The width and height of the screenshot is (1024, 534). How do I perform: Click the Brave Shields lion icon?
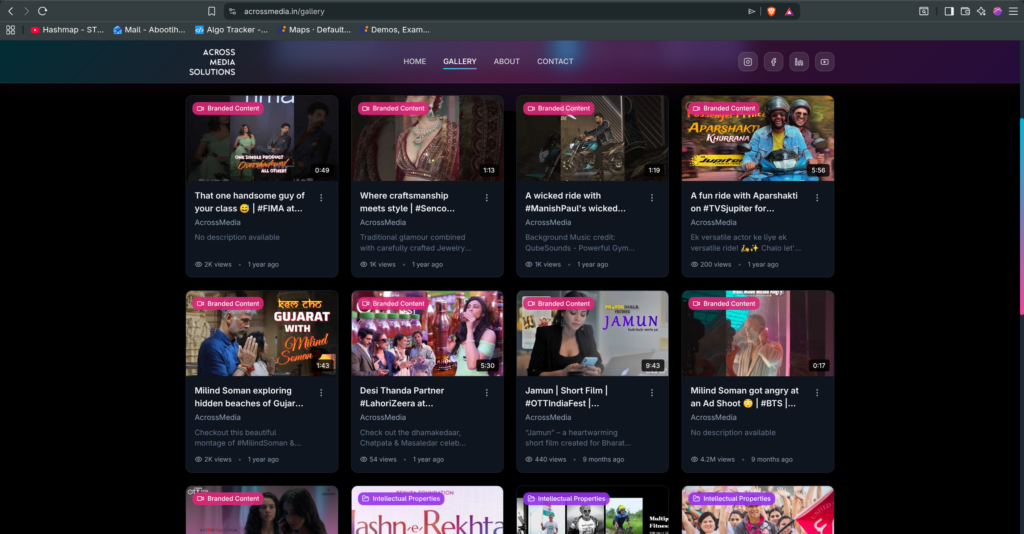pyautogui.click(x=771, y=11)
